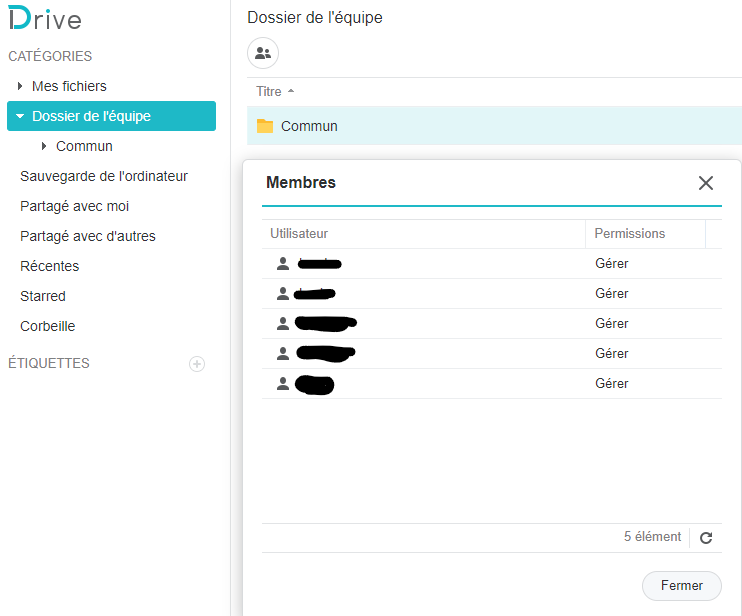This screenshot has width=742, height=616.
Task: Click the plus icon next to Étiquettes
Action: (197, 364)
